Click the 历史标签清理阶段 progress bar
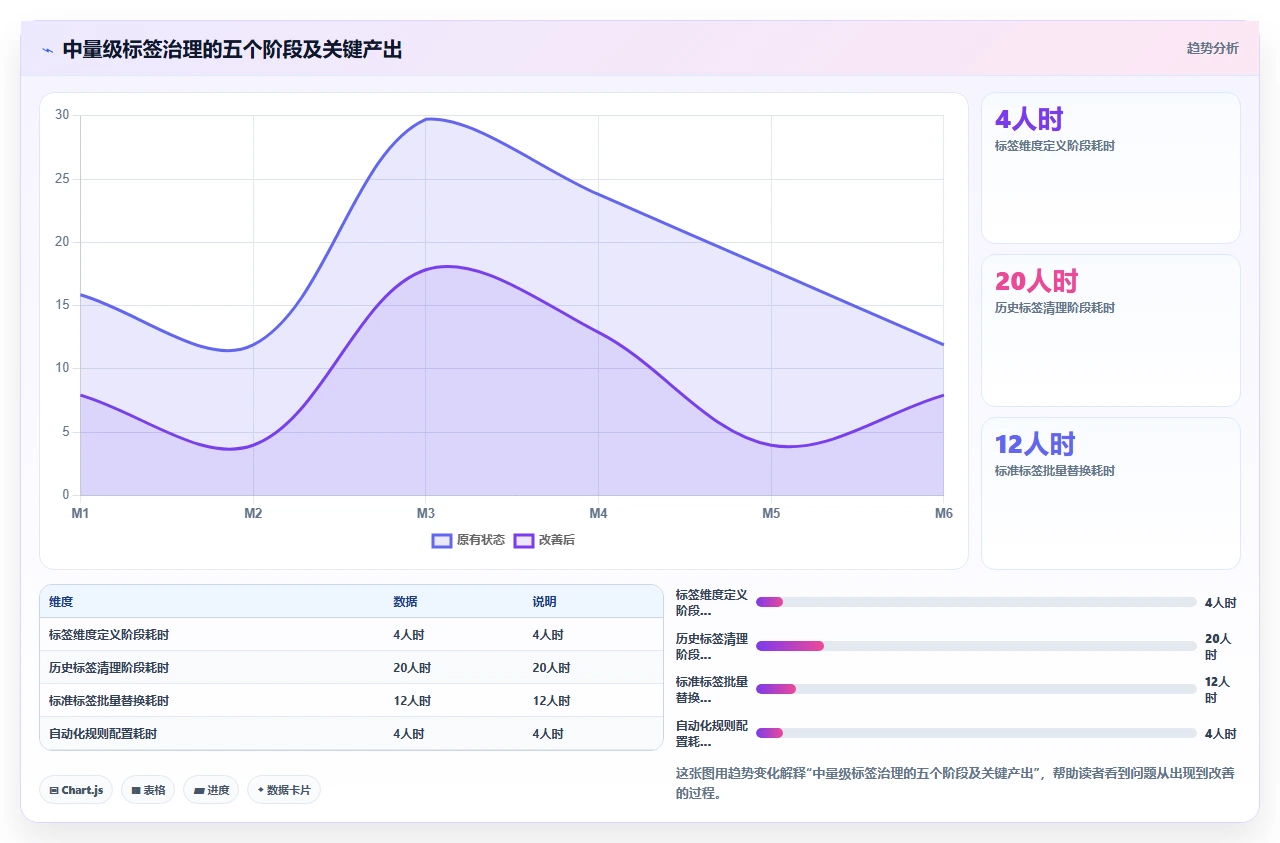 tap(976, 646)
